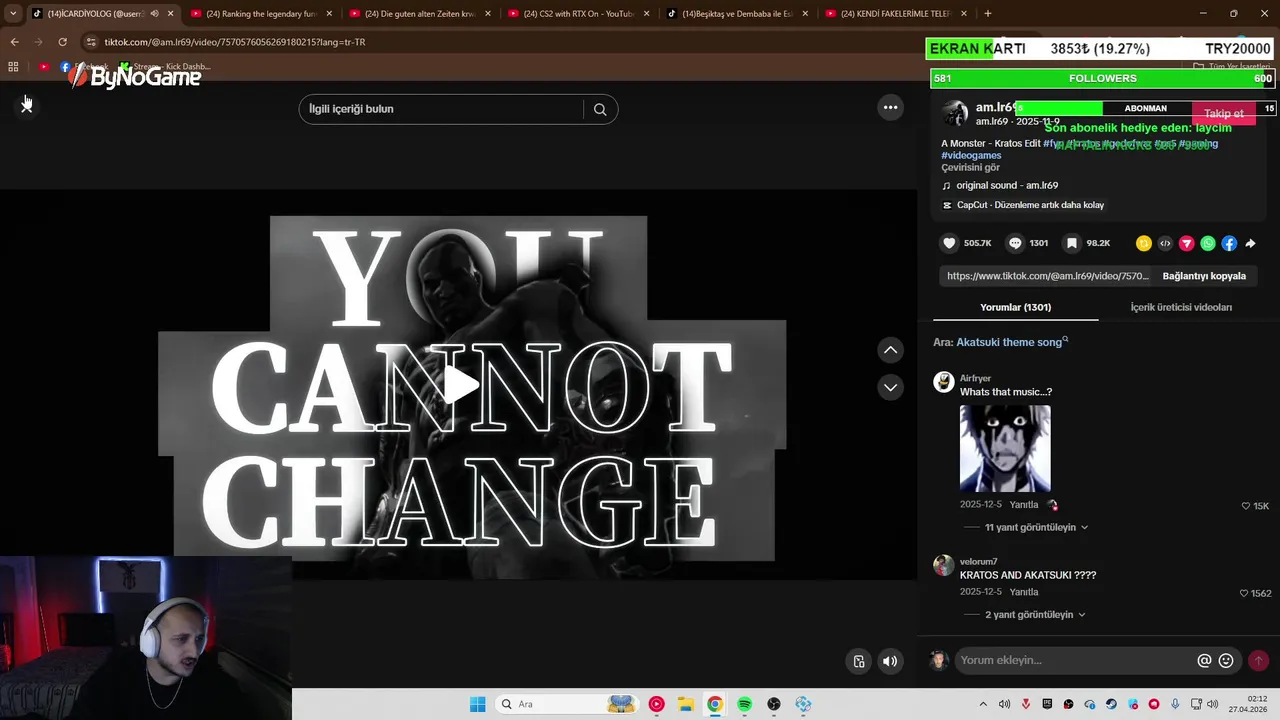Image resolution: width=1280 pixels, height=720 pixels.
Task: Click 'Çevirisini gör' translation link
Action: (x=970, y=167)
